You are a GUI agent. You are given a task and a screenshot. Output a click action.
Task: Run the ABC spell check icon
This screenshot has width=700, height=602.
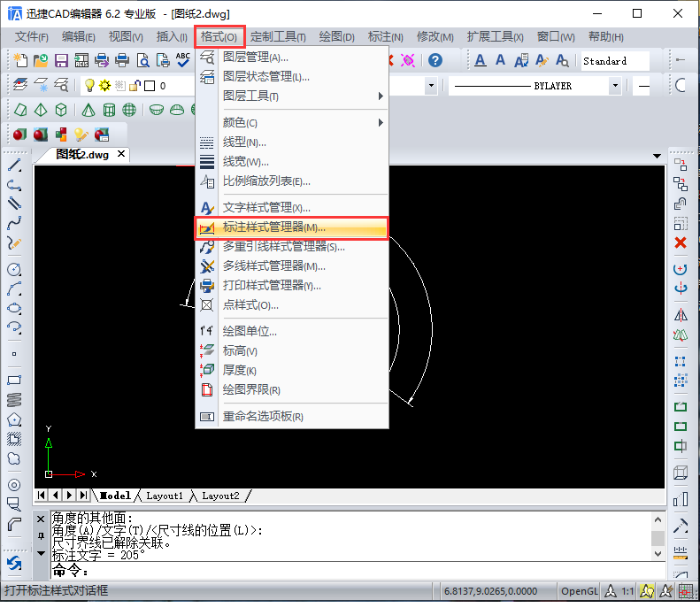(x=183, y=60)
